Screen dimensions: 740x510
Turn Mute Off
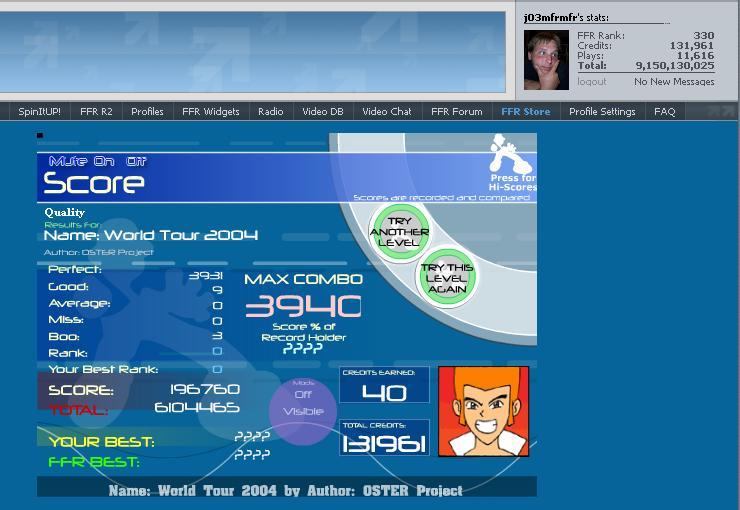pos(136,161)
